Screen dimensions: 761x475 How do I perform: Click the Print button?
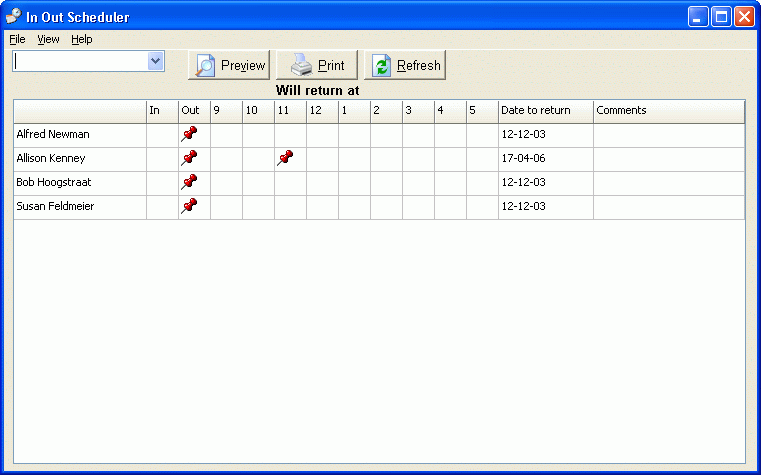[x=317, y=65]
